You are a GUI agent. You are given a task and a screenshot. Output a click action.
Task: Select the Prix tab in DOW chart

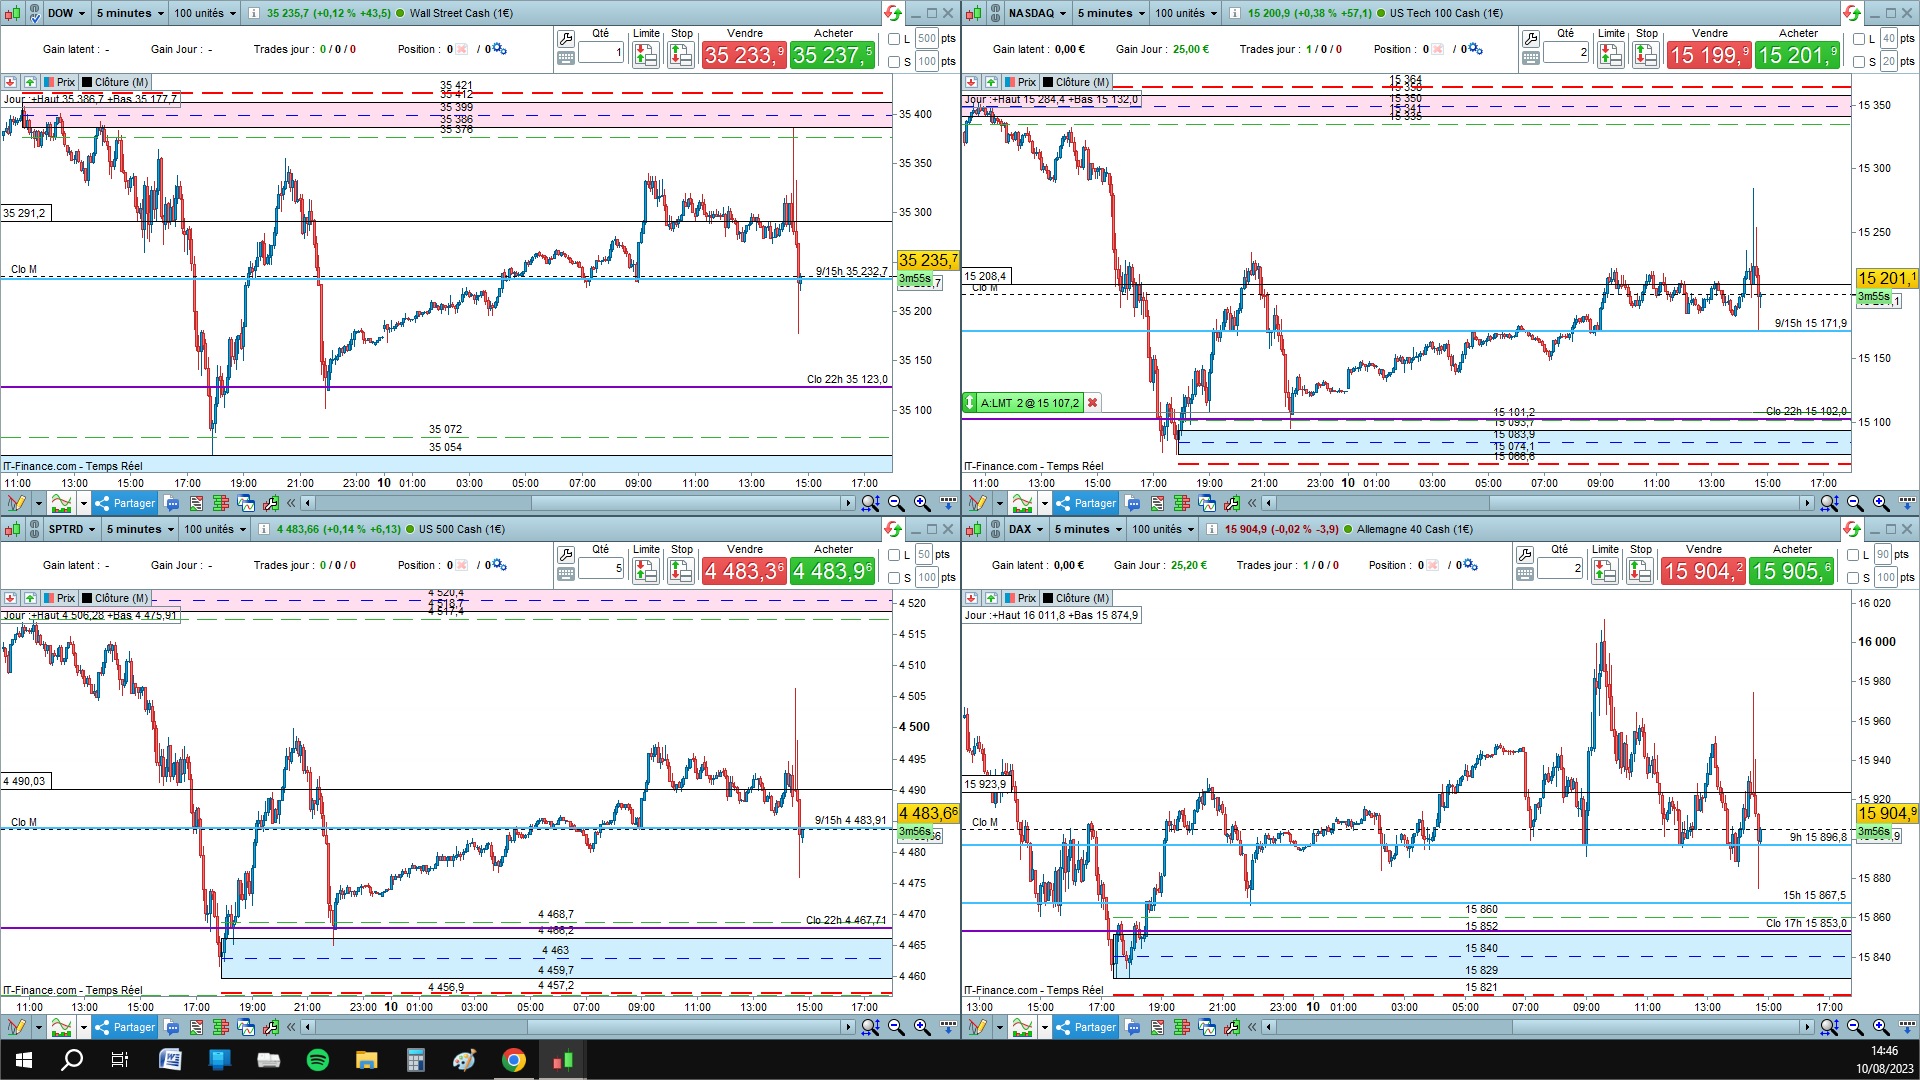pyautogui.click(x=59, y=82)
